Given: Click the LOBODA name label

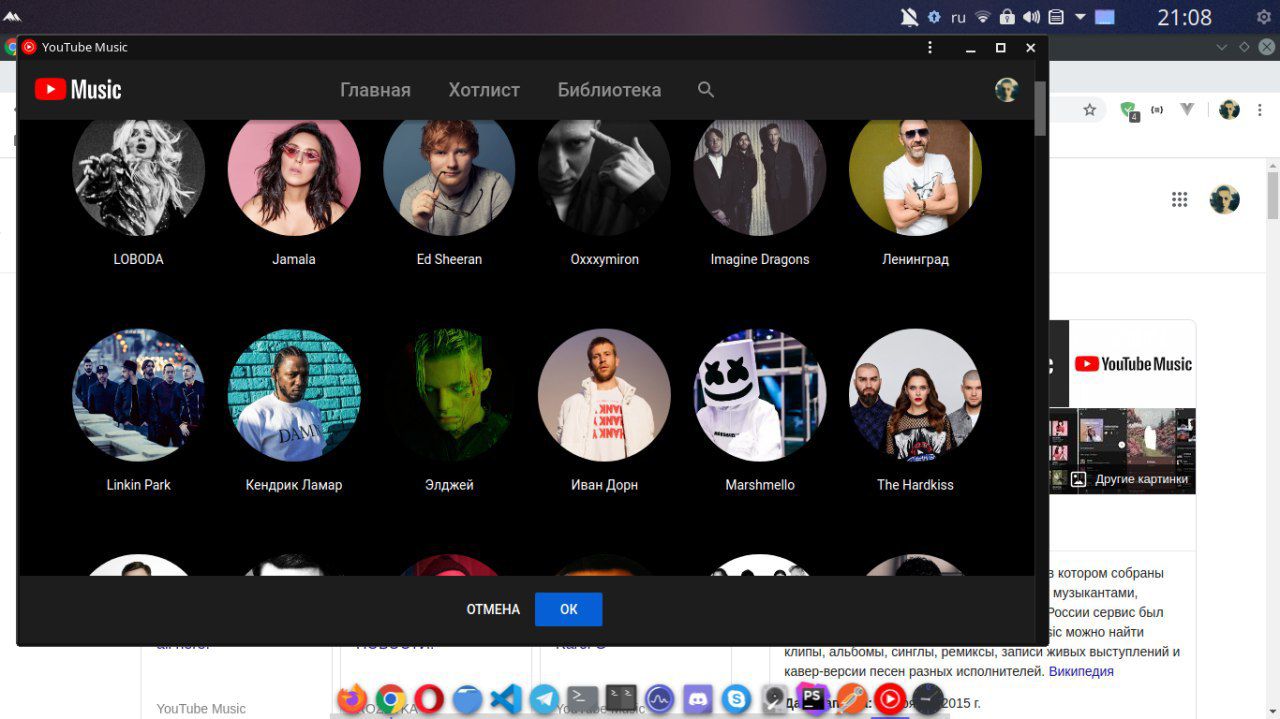Looking at the screenshot, I should [139, 259].
